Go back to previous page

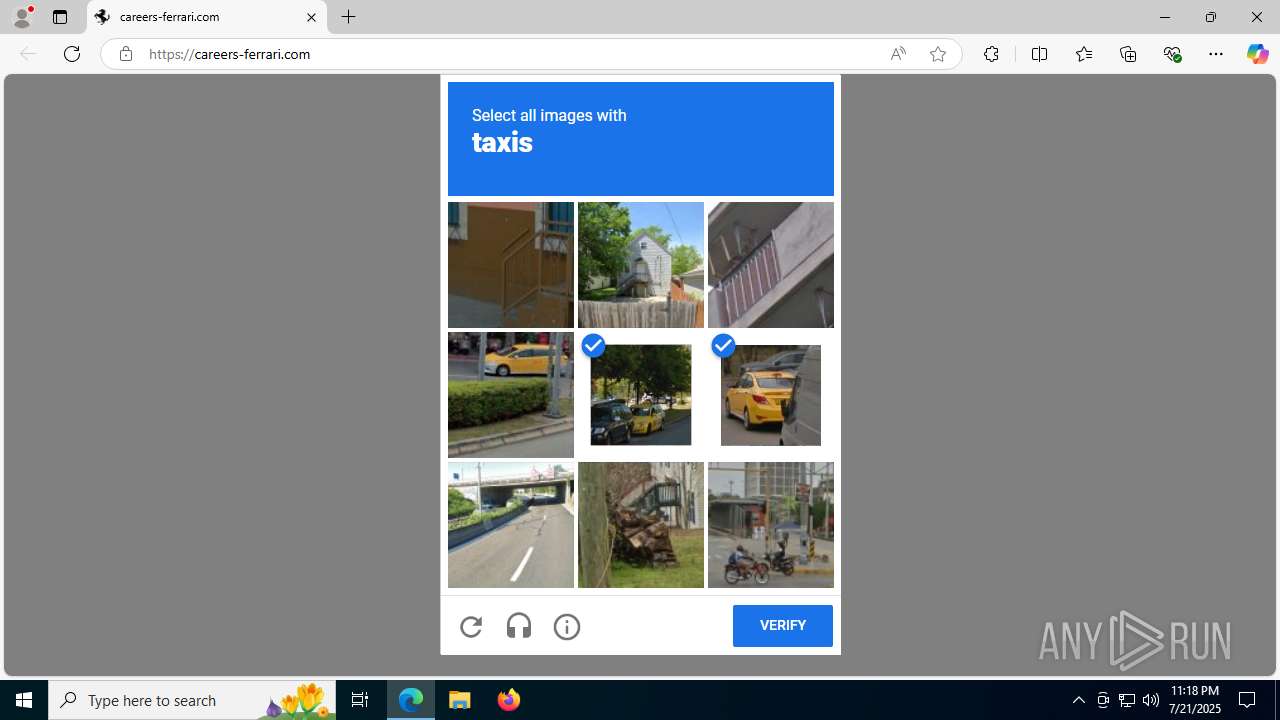tap(28, 54)
